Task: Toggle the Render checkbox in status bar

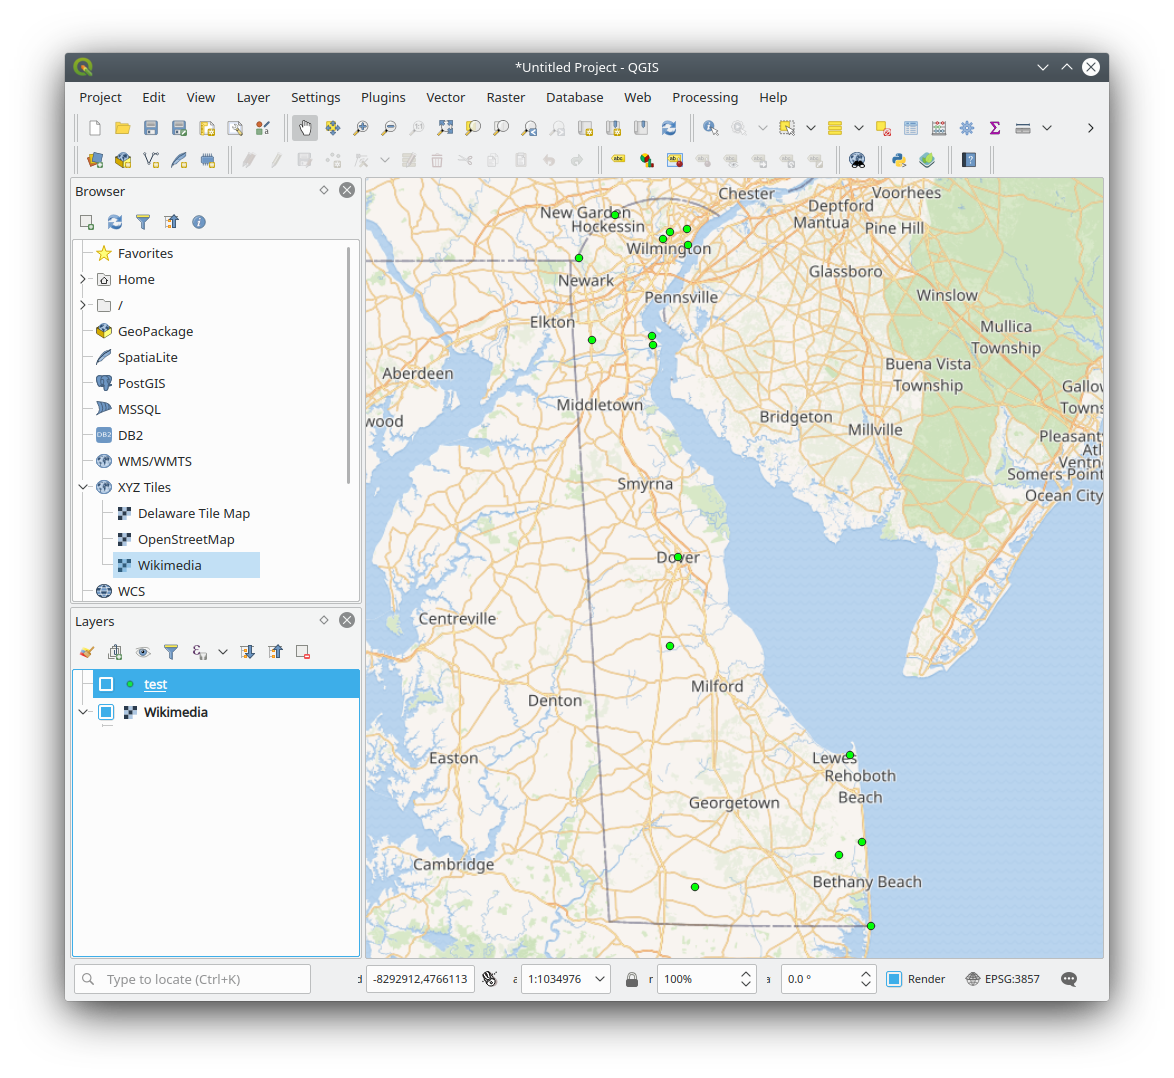Action: tap(894, 979)
